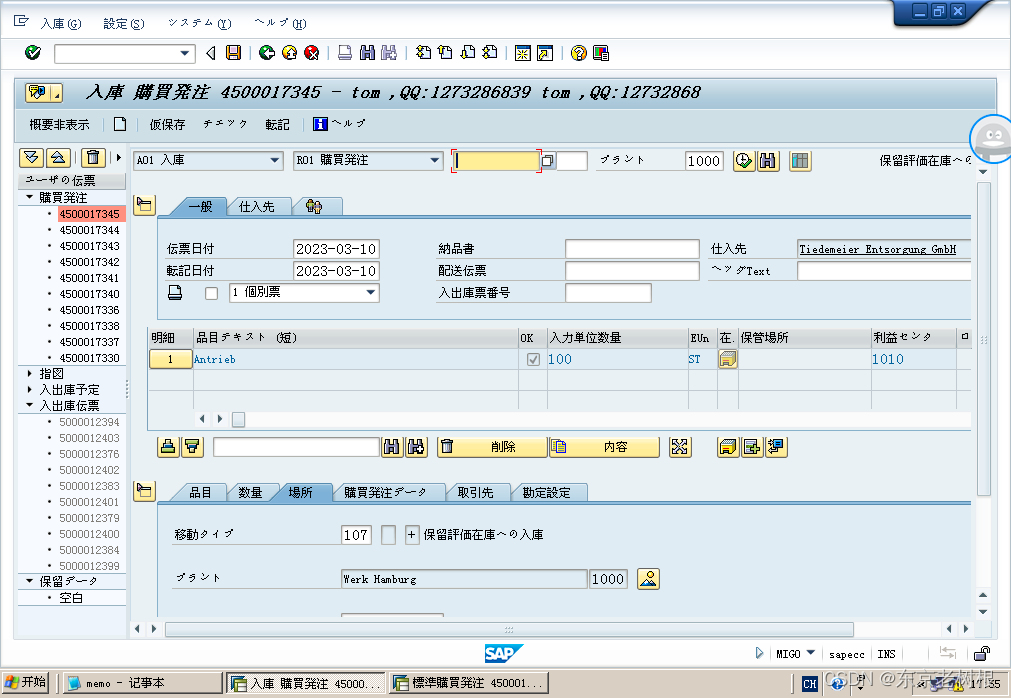Open the A01 入庫 action dropdown
The height and width of the screenshot is (698, 1011).
pos(274,159)
